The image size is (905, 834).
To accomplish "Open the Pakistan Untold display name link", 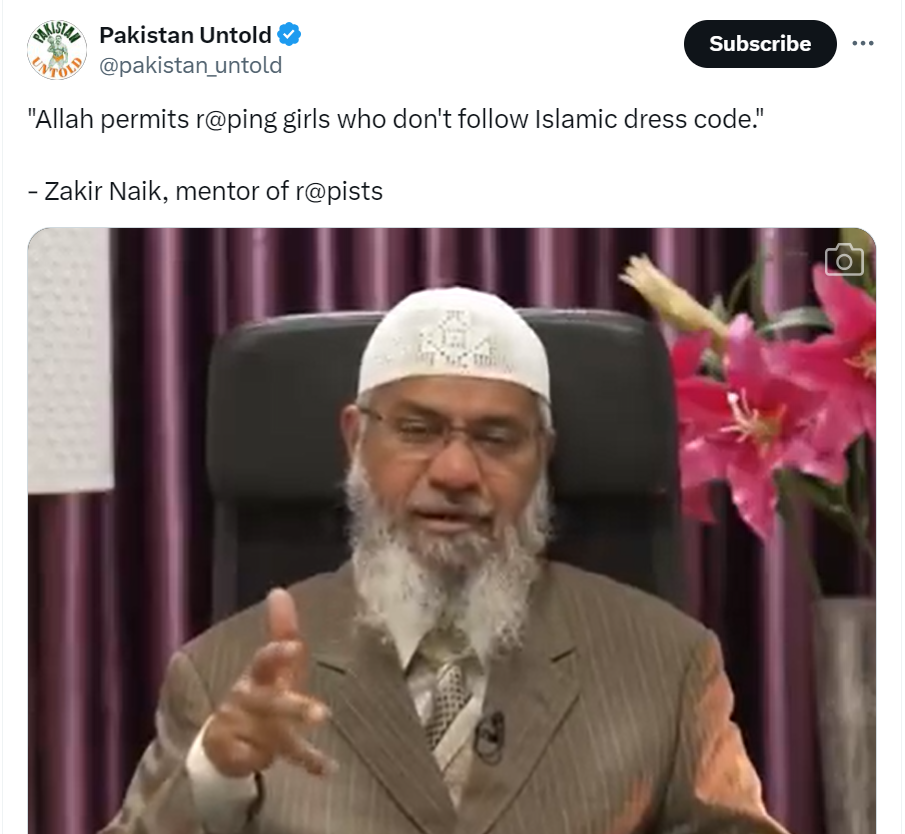I will 185,35.
